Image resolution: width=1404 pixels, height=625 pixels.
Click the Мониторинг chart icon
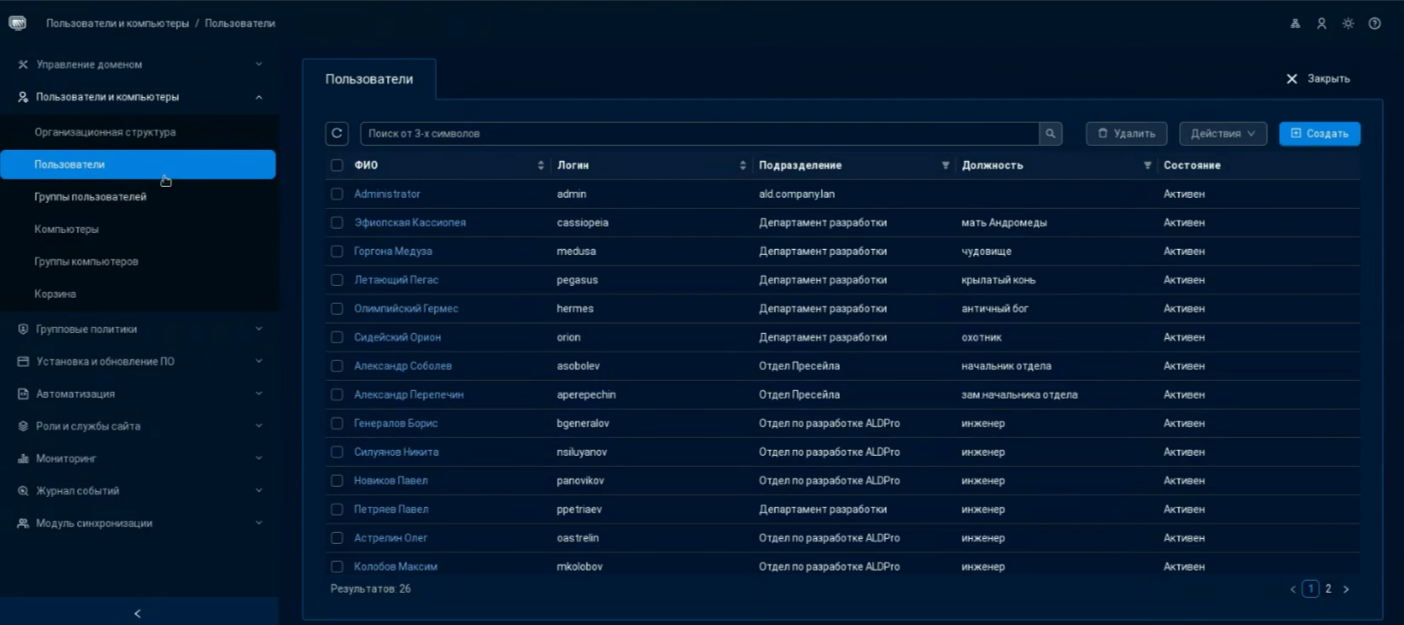tap(23, 458)
